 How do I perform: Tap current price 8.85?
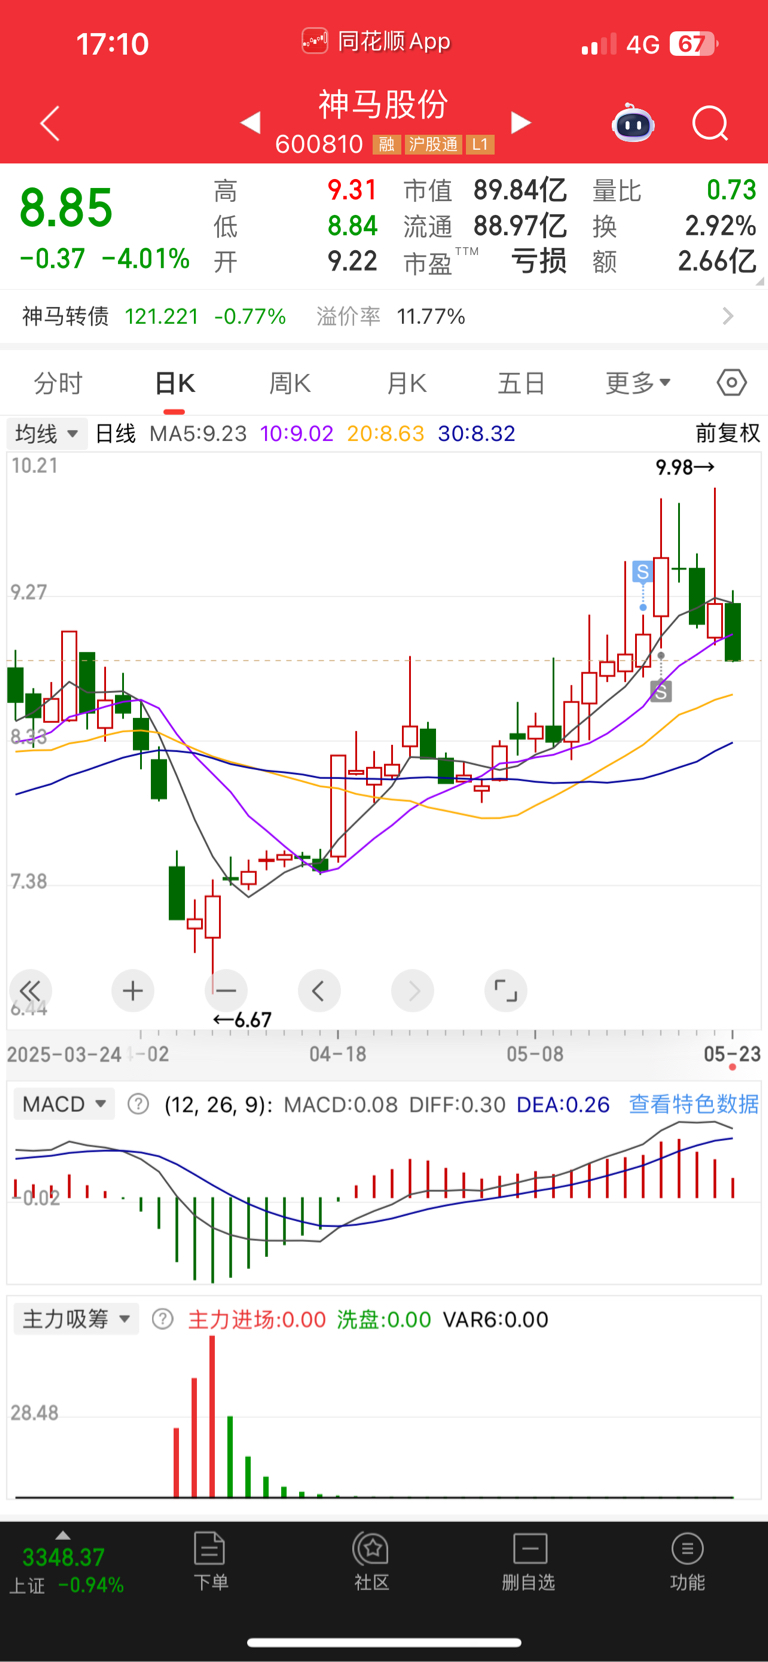click(x=66, y=208)
